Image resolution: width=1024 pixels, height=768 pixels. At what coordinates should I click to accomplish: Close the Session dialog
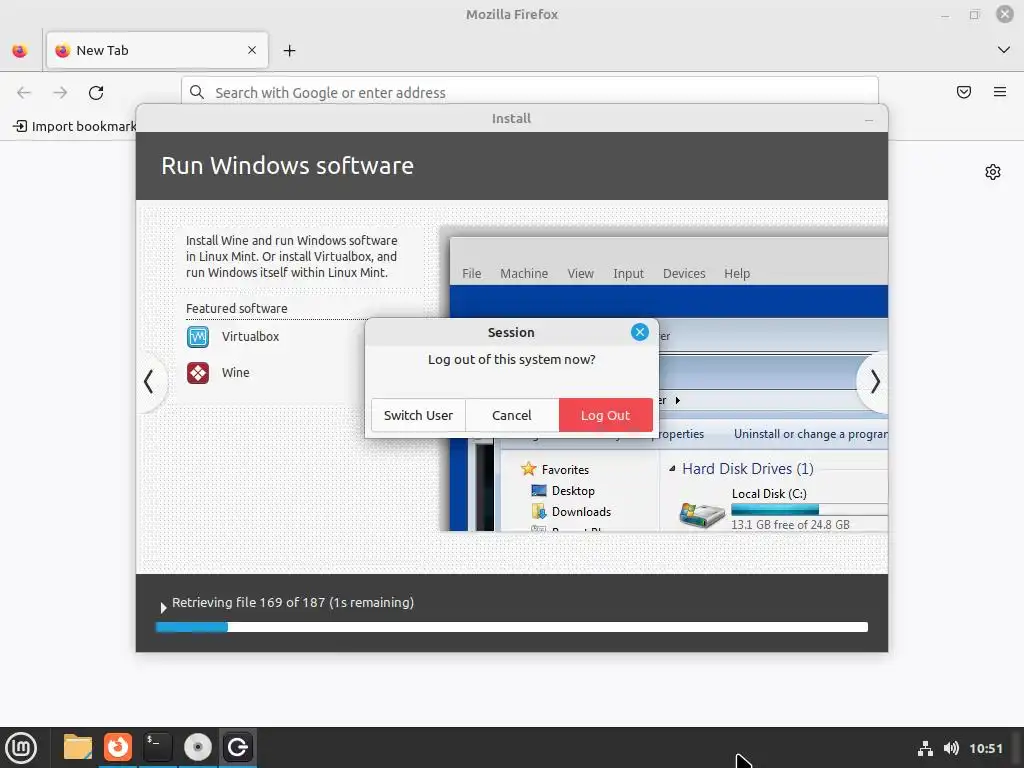pos(639,332)
